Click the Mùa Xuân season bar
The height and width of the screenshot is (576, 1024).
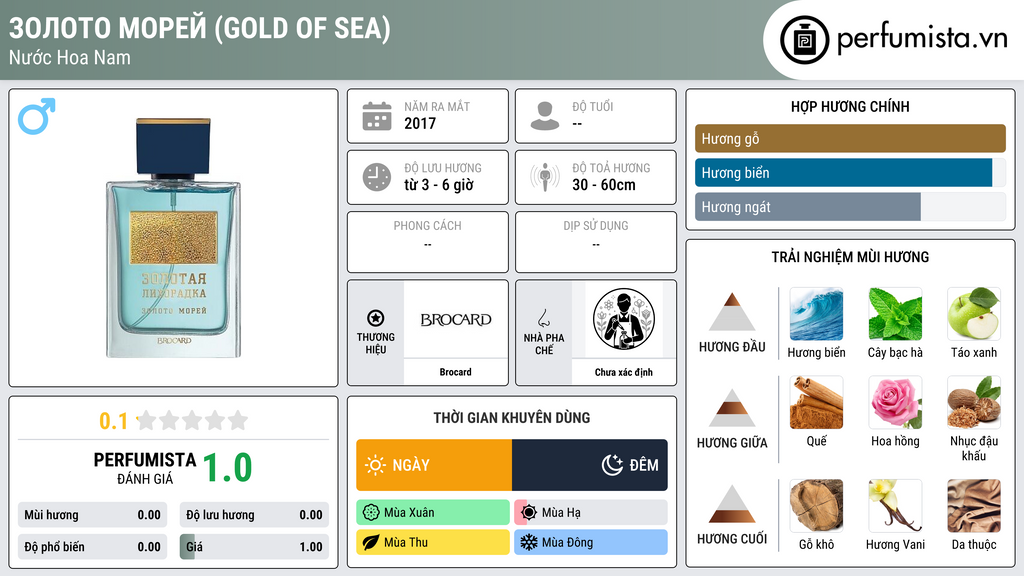coord(433,513)
